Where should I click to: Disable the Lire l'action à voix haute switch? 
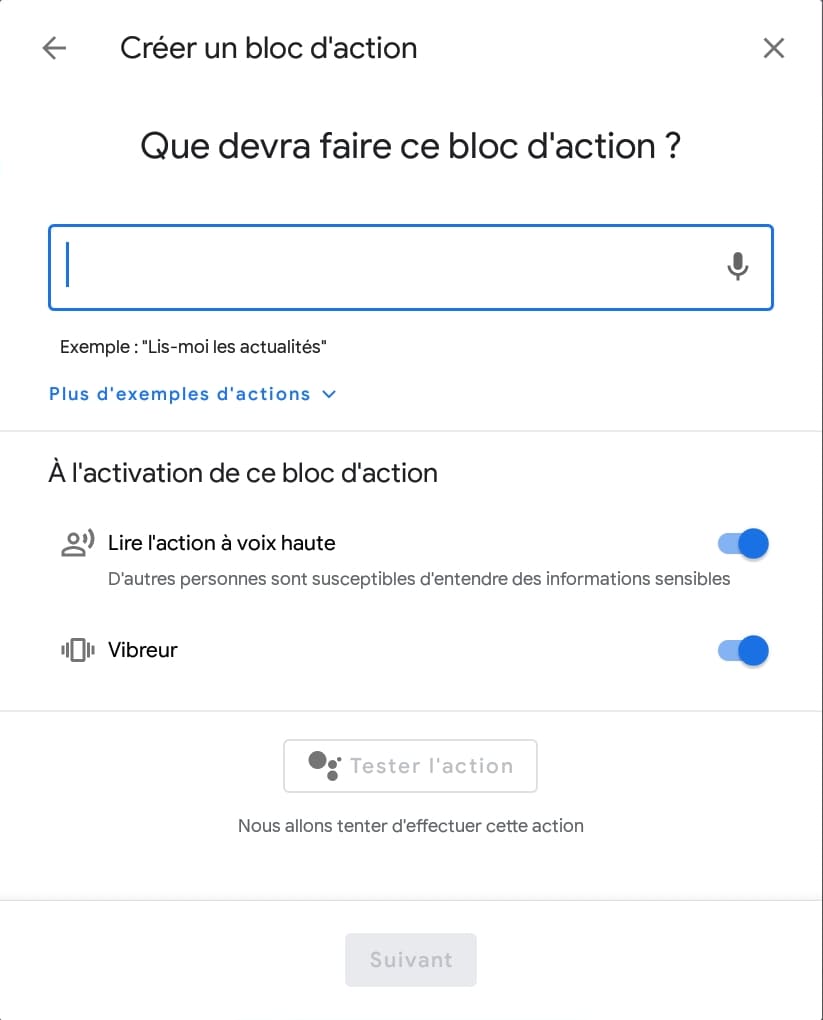coord(744,544)
